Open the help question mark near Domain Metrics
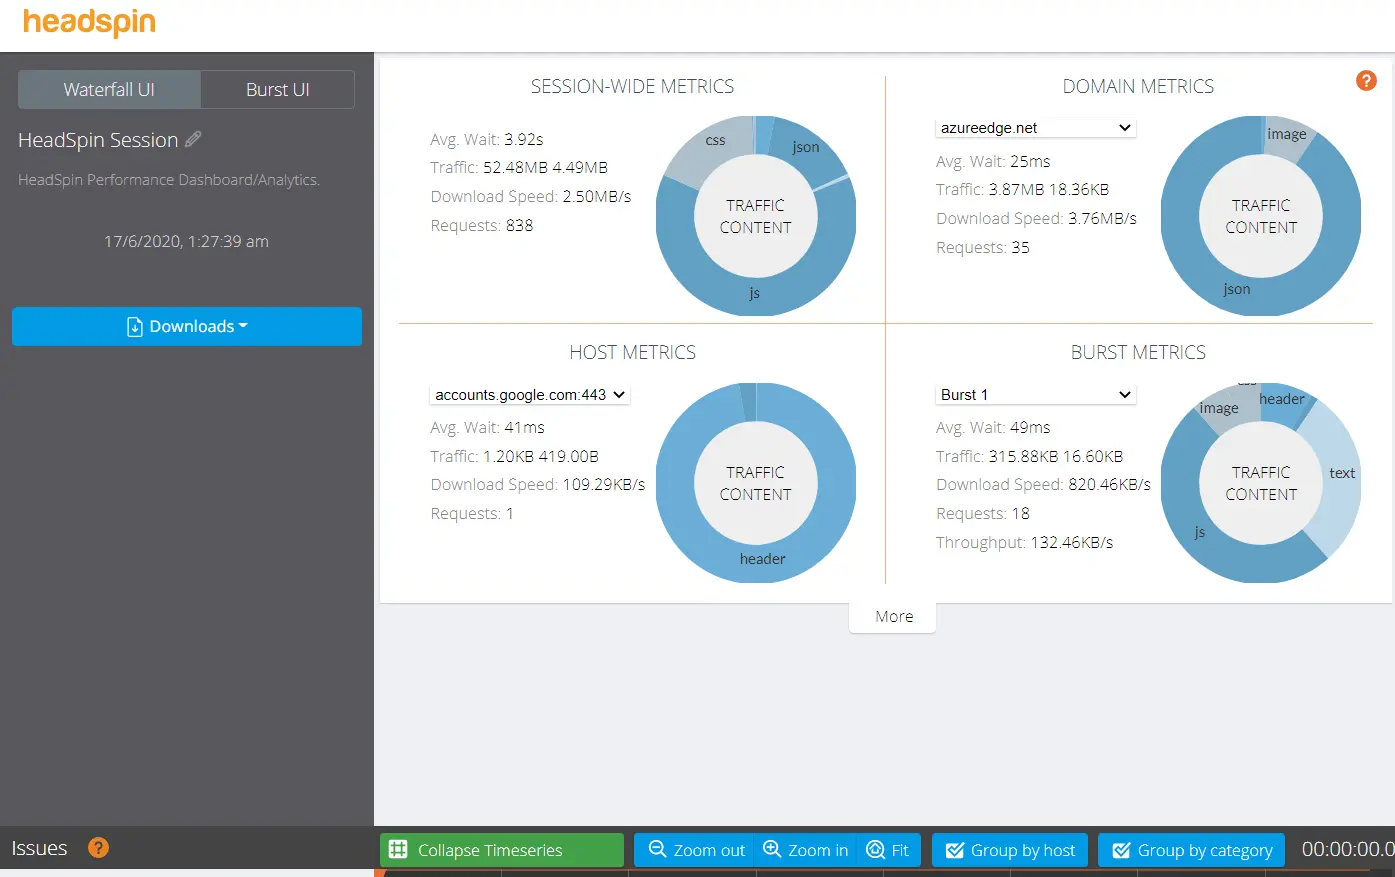 [1366, 81]
